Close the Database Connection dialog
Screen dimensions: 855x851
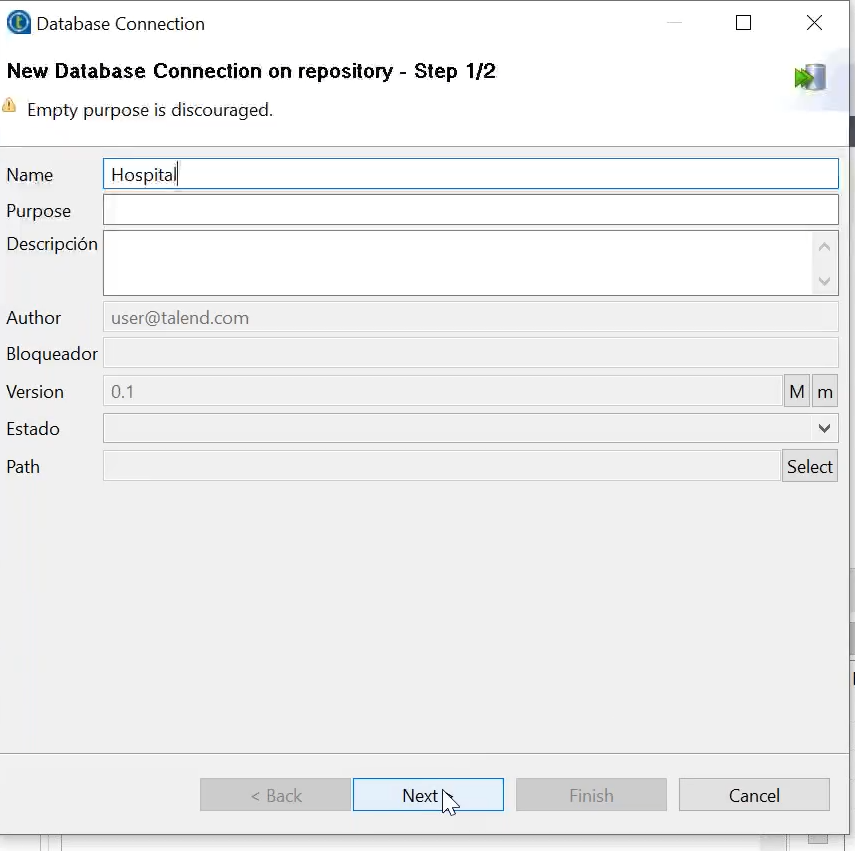click(x=814, y=23)
